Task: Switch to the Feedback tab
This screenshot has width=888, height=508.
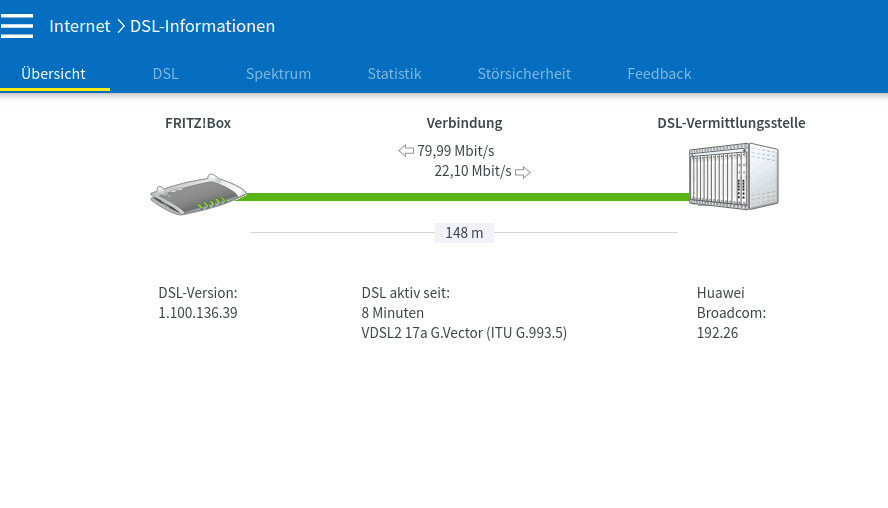Action: (659, 74)
